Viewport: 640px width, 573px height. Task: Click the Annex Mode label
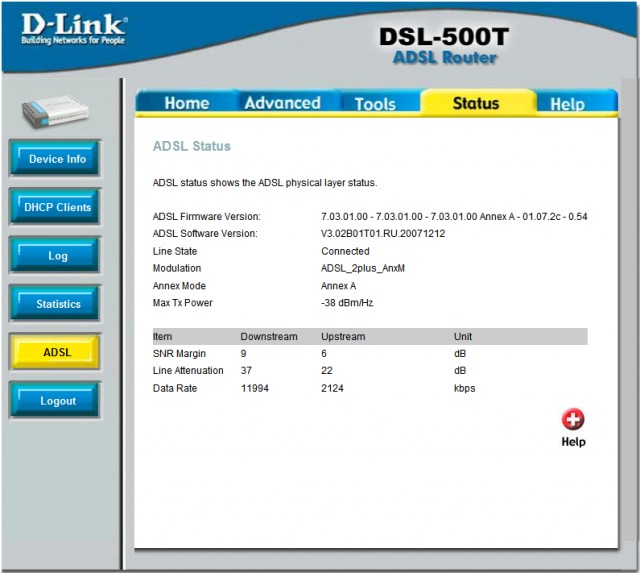[x=179, y=286]
